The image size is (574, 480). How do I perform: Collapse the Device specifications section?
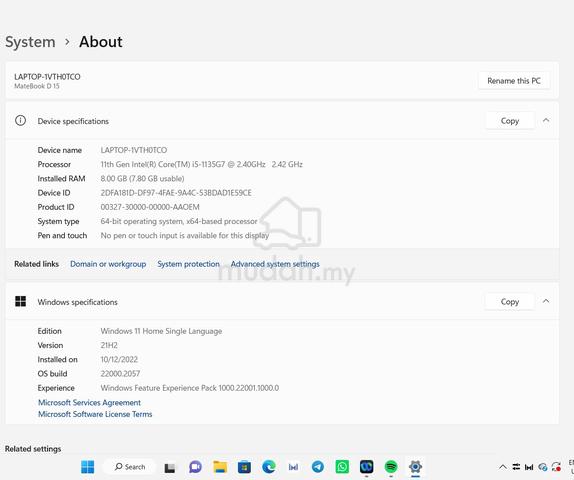point(546,120)
